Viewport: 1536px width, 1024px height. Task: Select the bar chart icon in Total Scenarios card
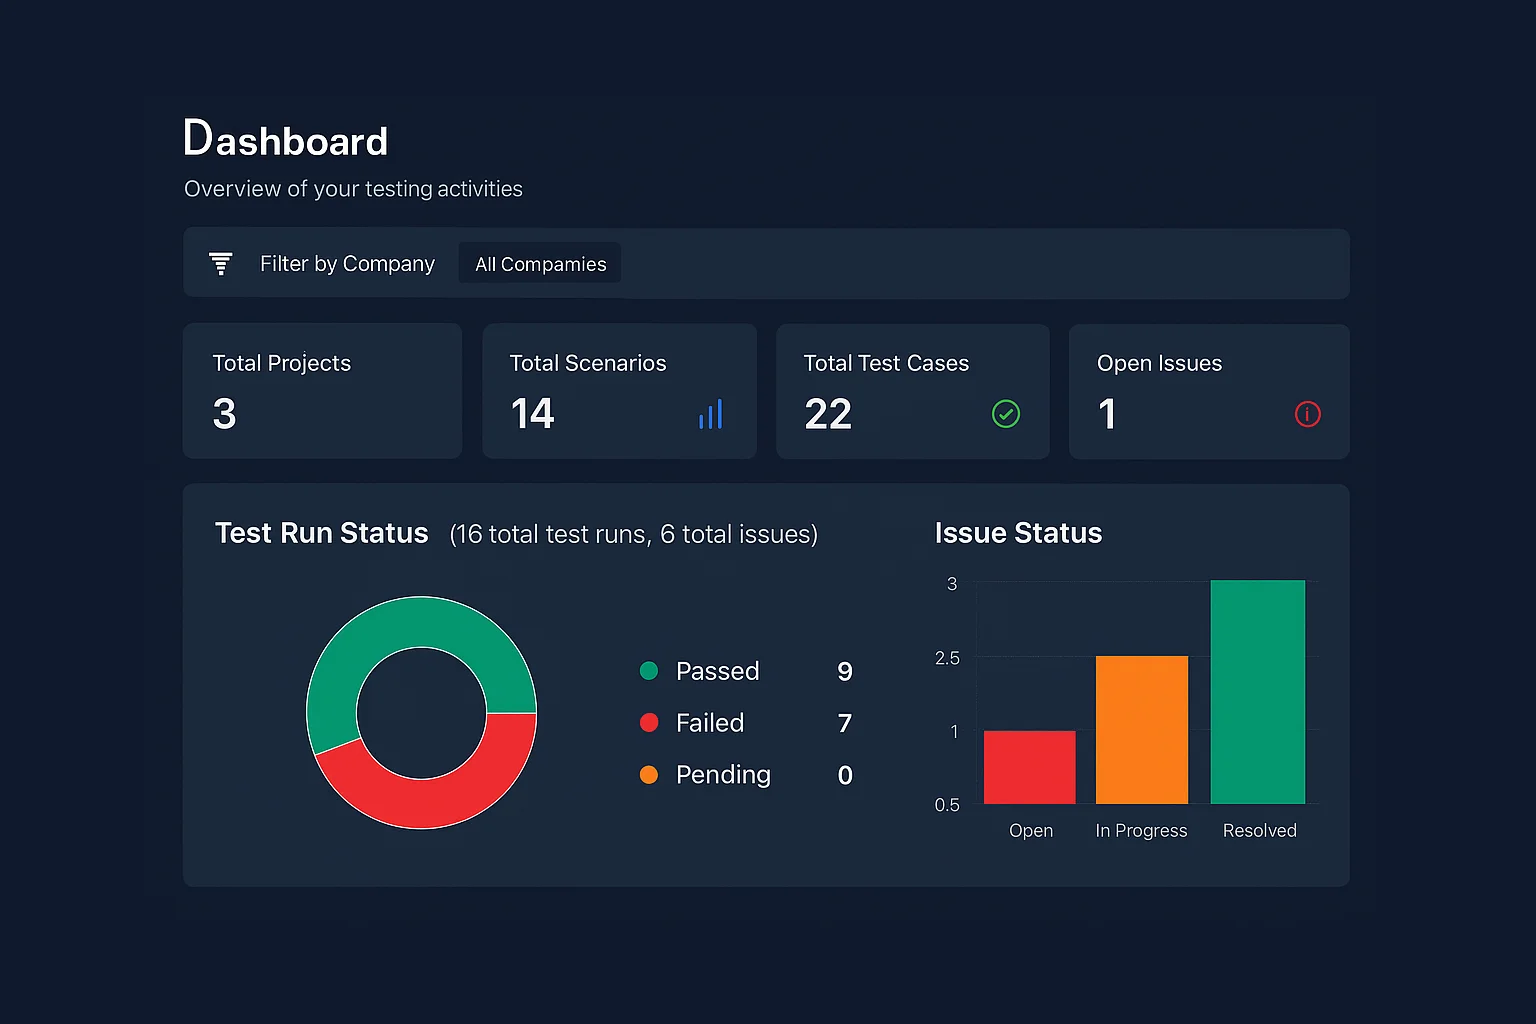710,413
